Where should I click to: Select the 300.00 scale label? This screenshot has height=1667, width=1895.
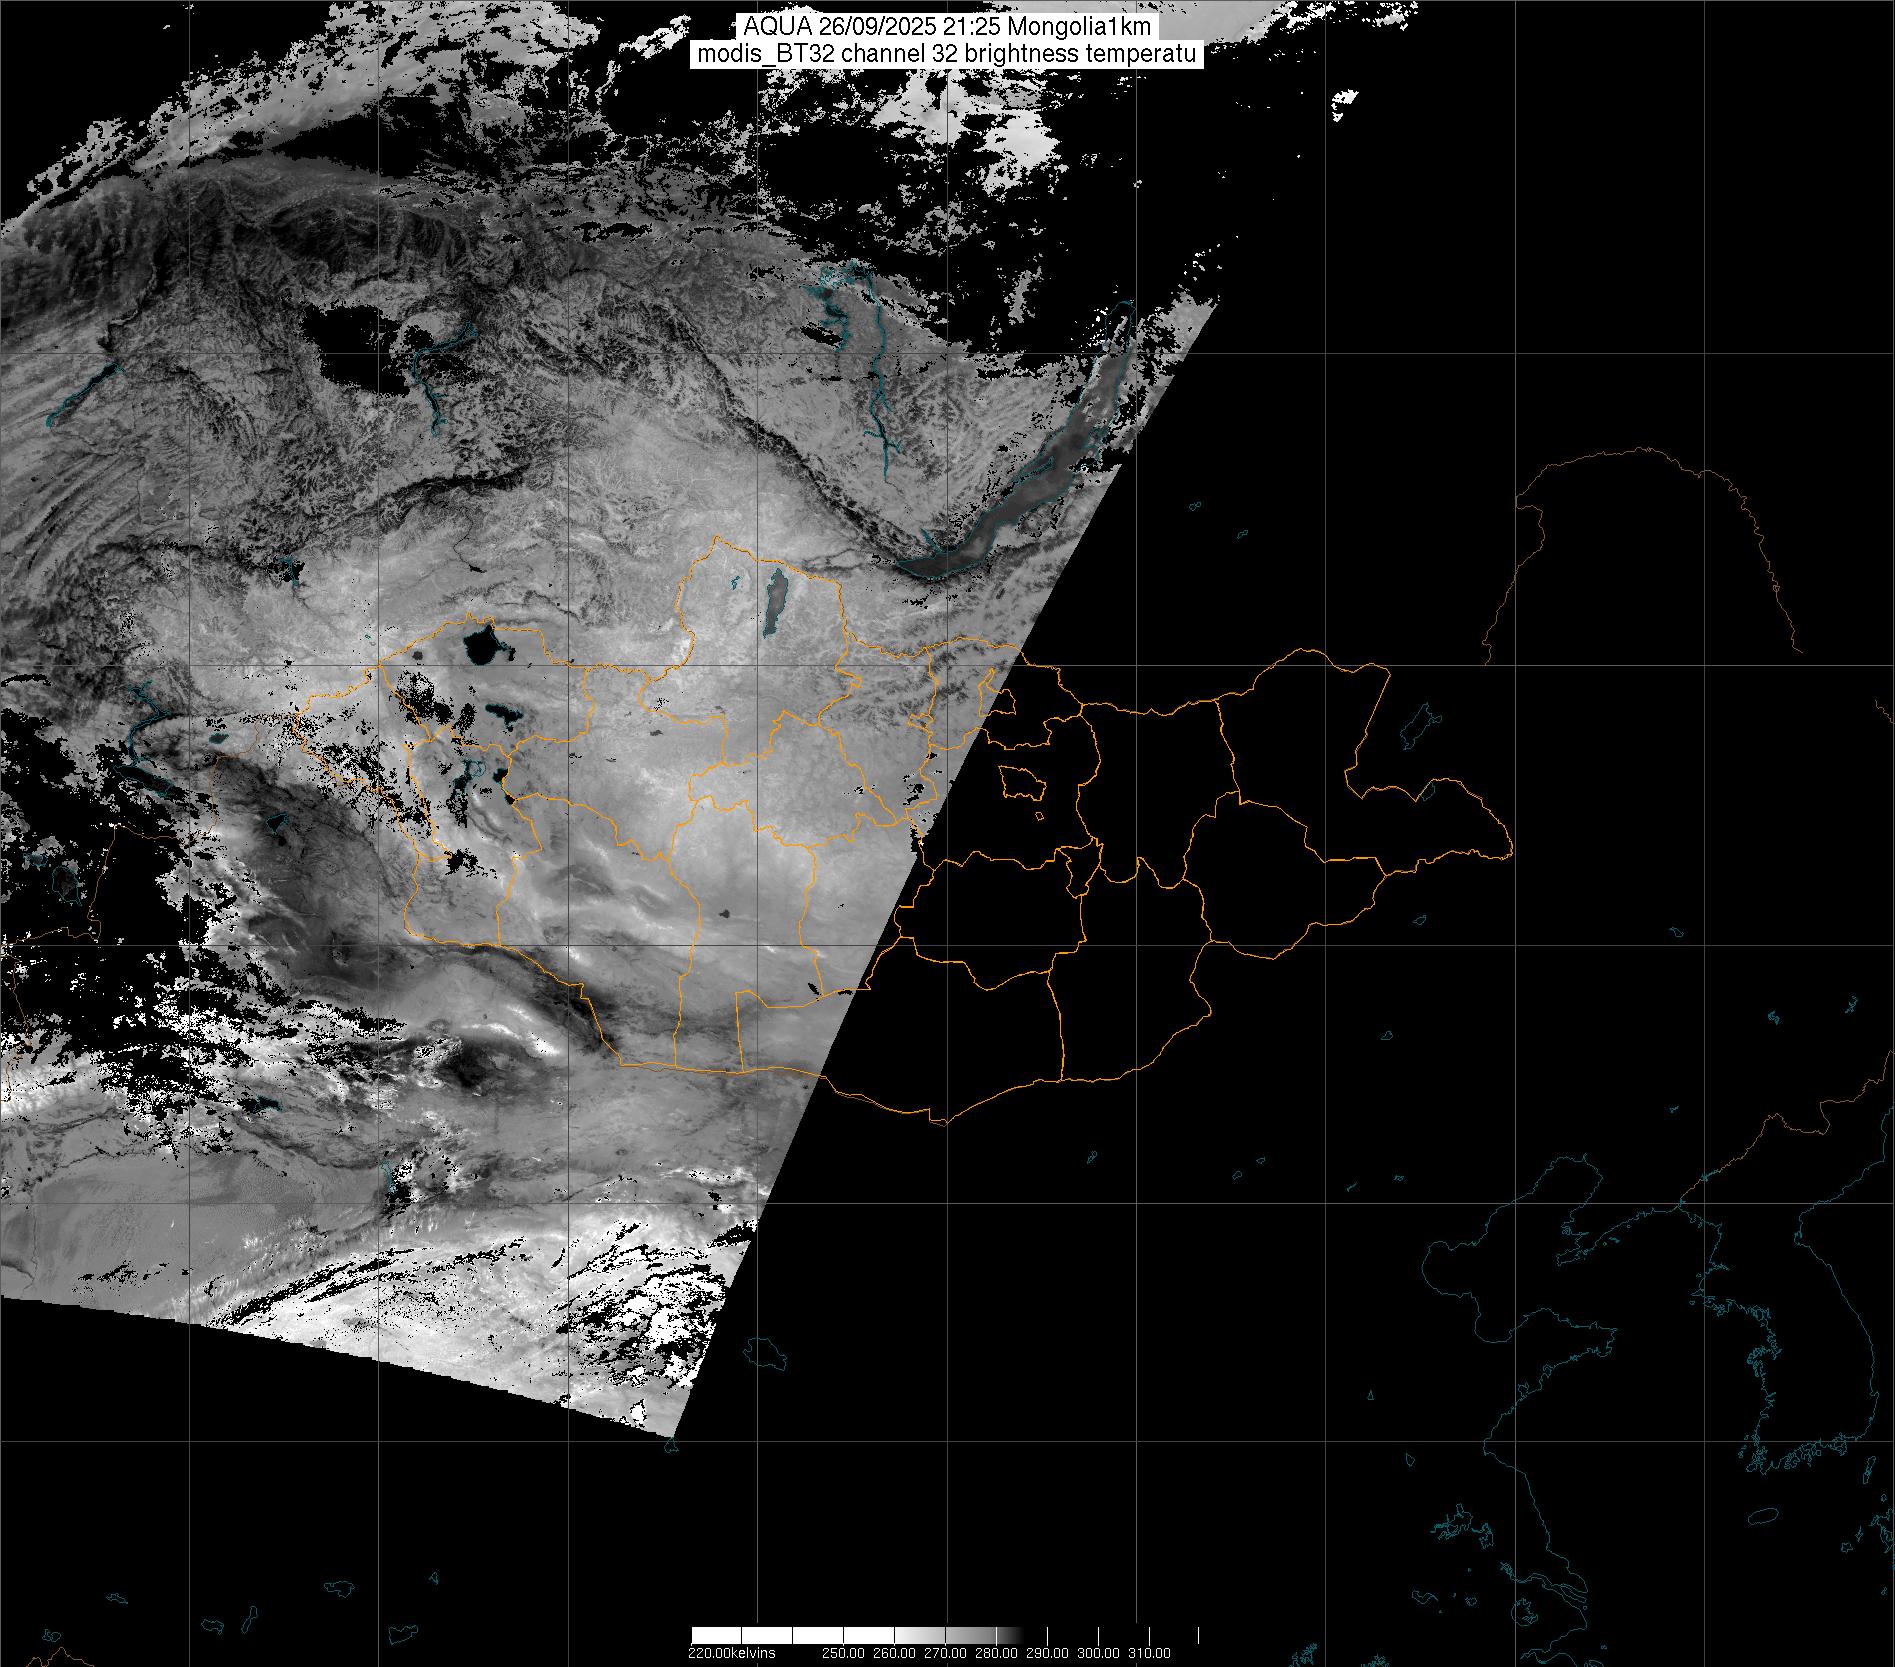(x=1098, y=1653)
